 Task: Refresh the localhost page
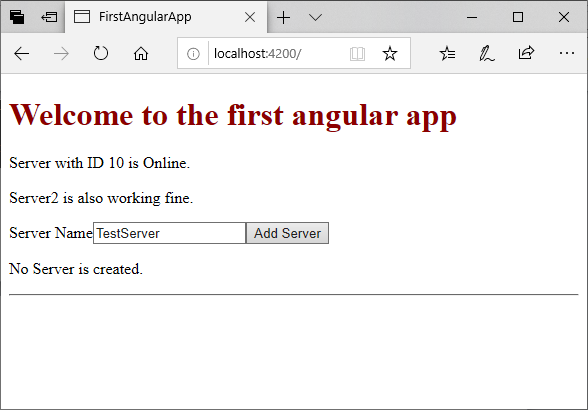101,53
